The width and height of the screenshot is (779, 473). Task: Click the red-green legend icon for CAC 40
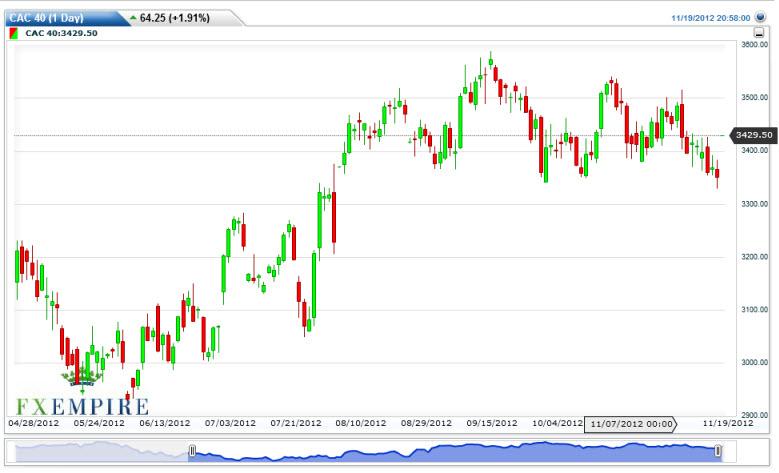(x=14, y=33)
